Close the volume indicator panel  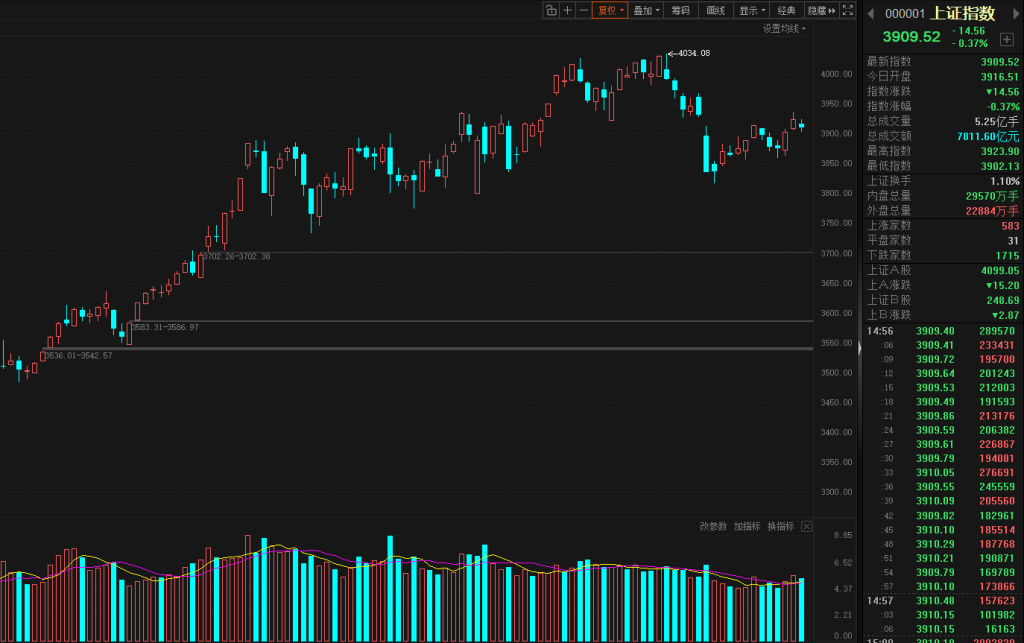pyautogui.click(x=807, y=526)
